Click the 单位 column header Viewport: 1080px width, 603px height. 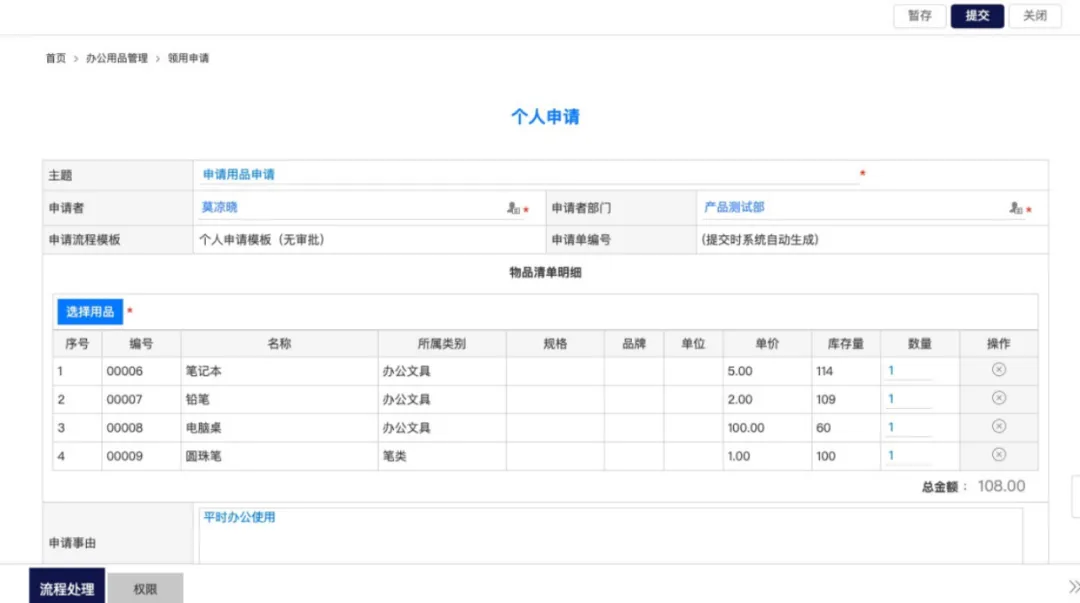coord(693,343)
